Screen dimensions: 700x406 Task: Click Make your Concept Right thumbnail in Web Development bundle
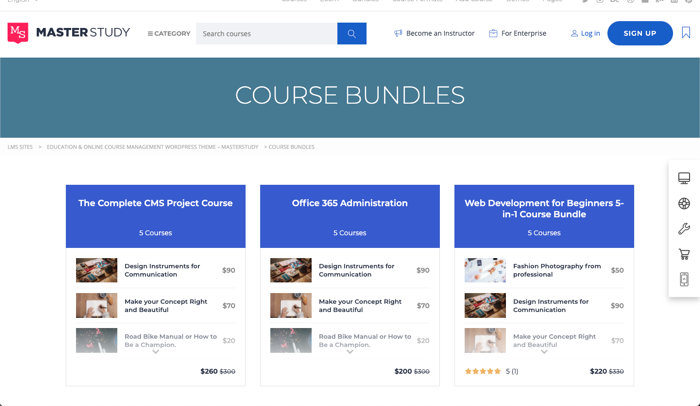click(x=485, y=341)
